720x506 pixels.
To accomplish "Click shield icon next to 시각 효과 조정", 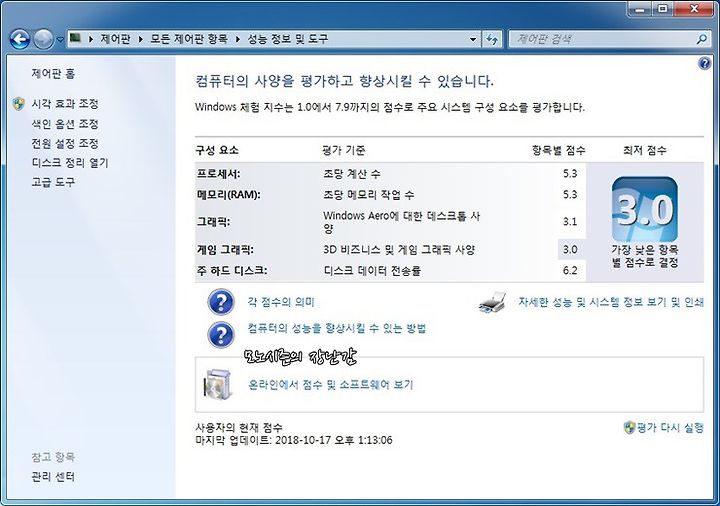I will tap(18, 104).
